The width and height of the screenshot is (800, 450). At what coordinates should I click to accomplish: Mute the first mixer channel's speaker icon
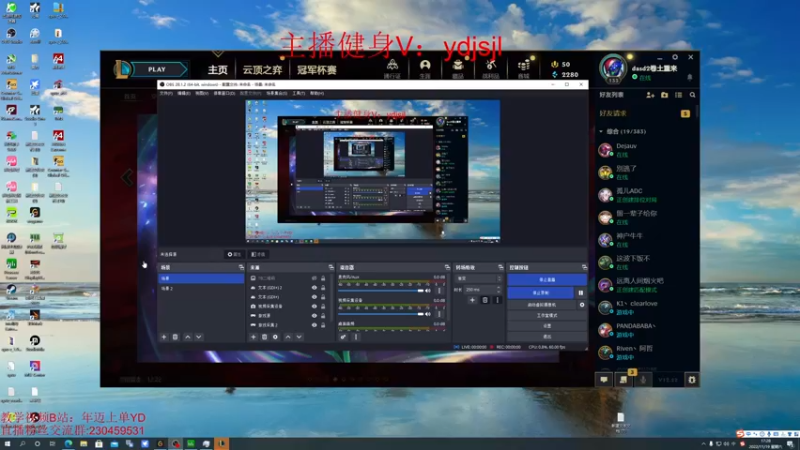[x=428, y=291]
